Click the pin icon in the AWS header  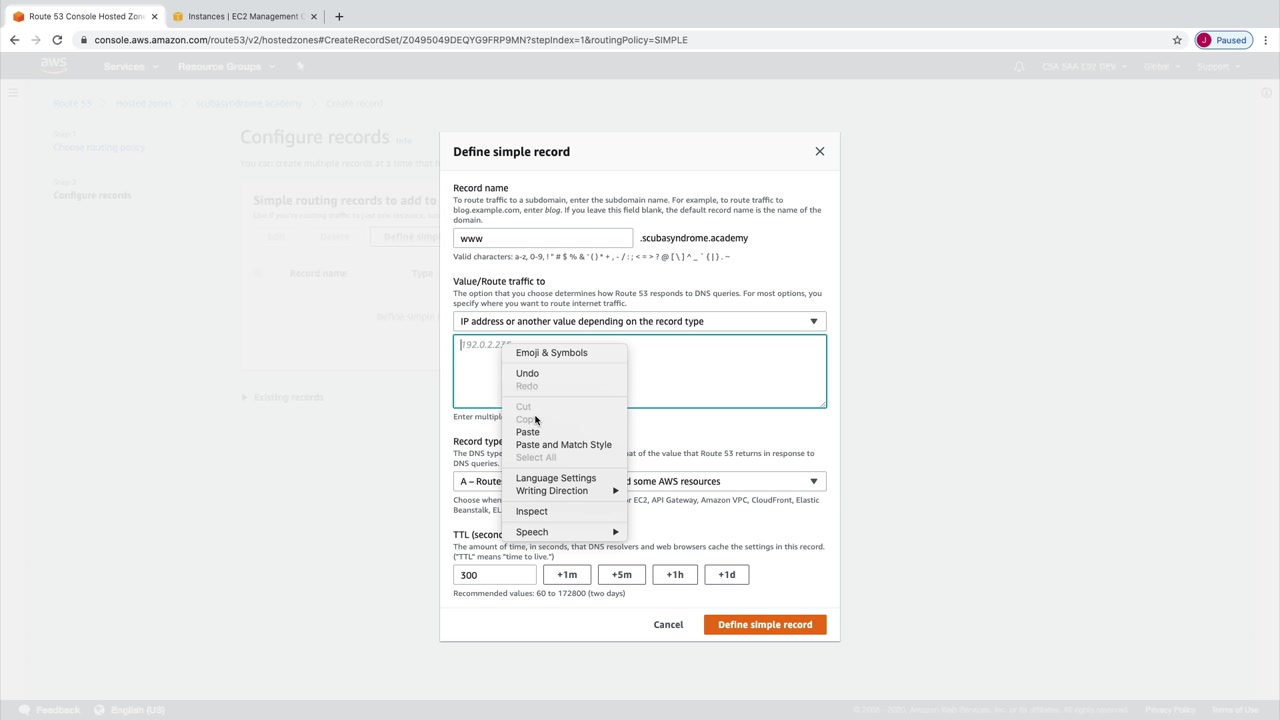pos(300,66)
